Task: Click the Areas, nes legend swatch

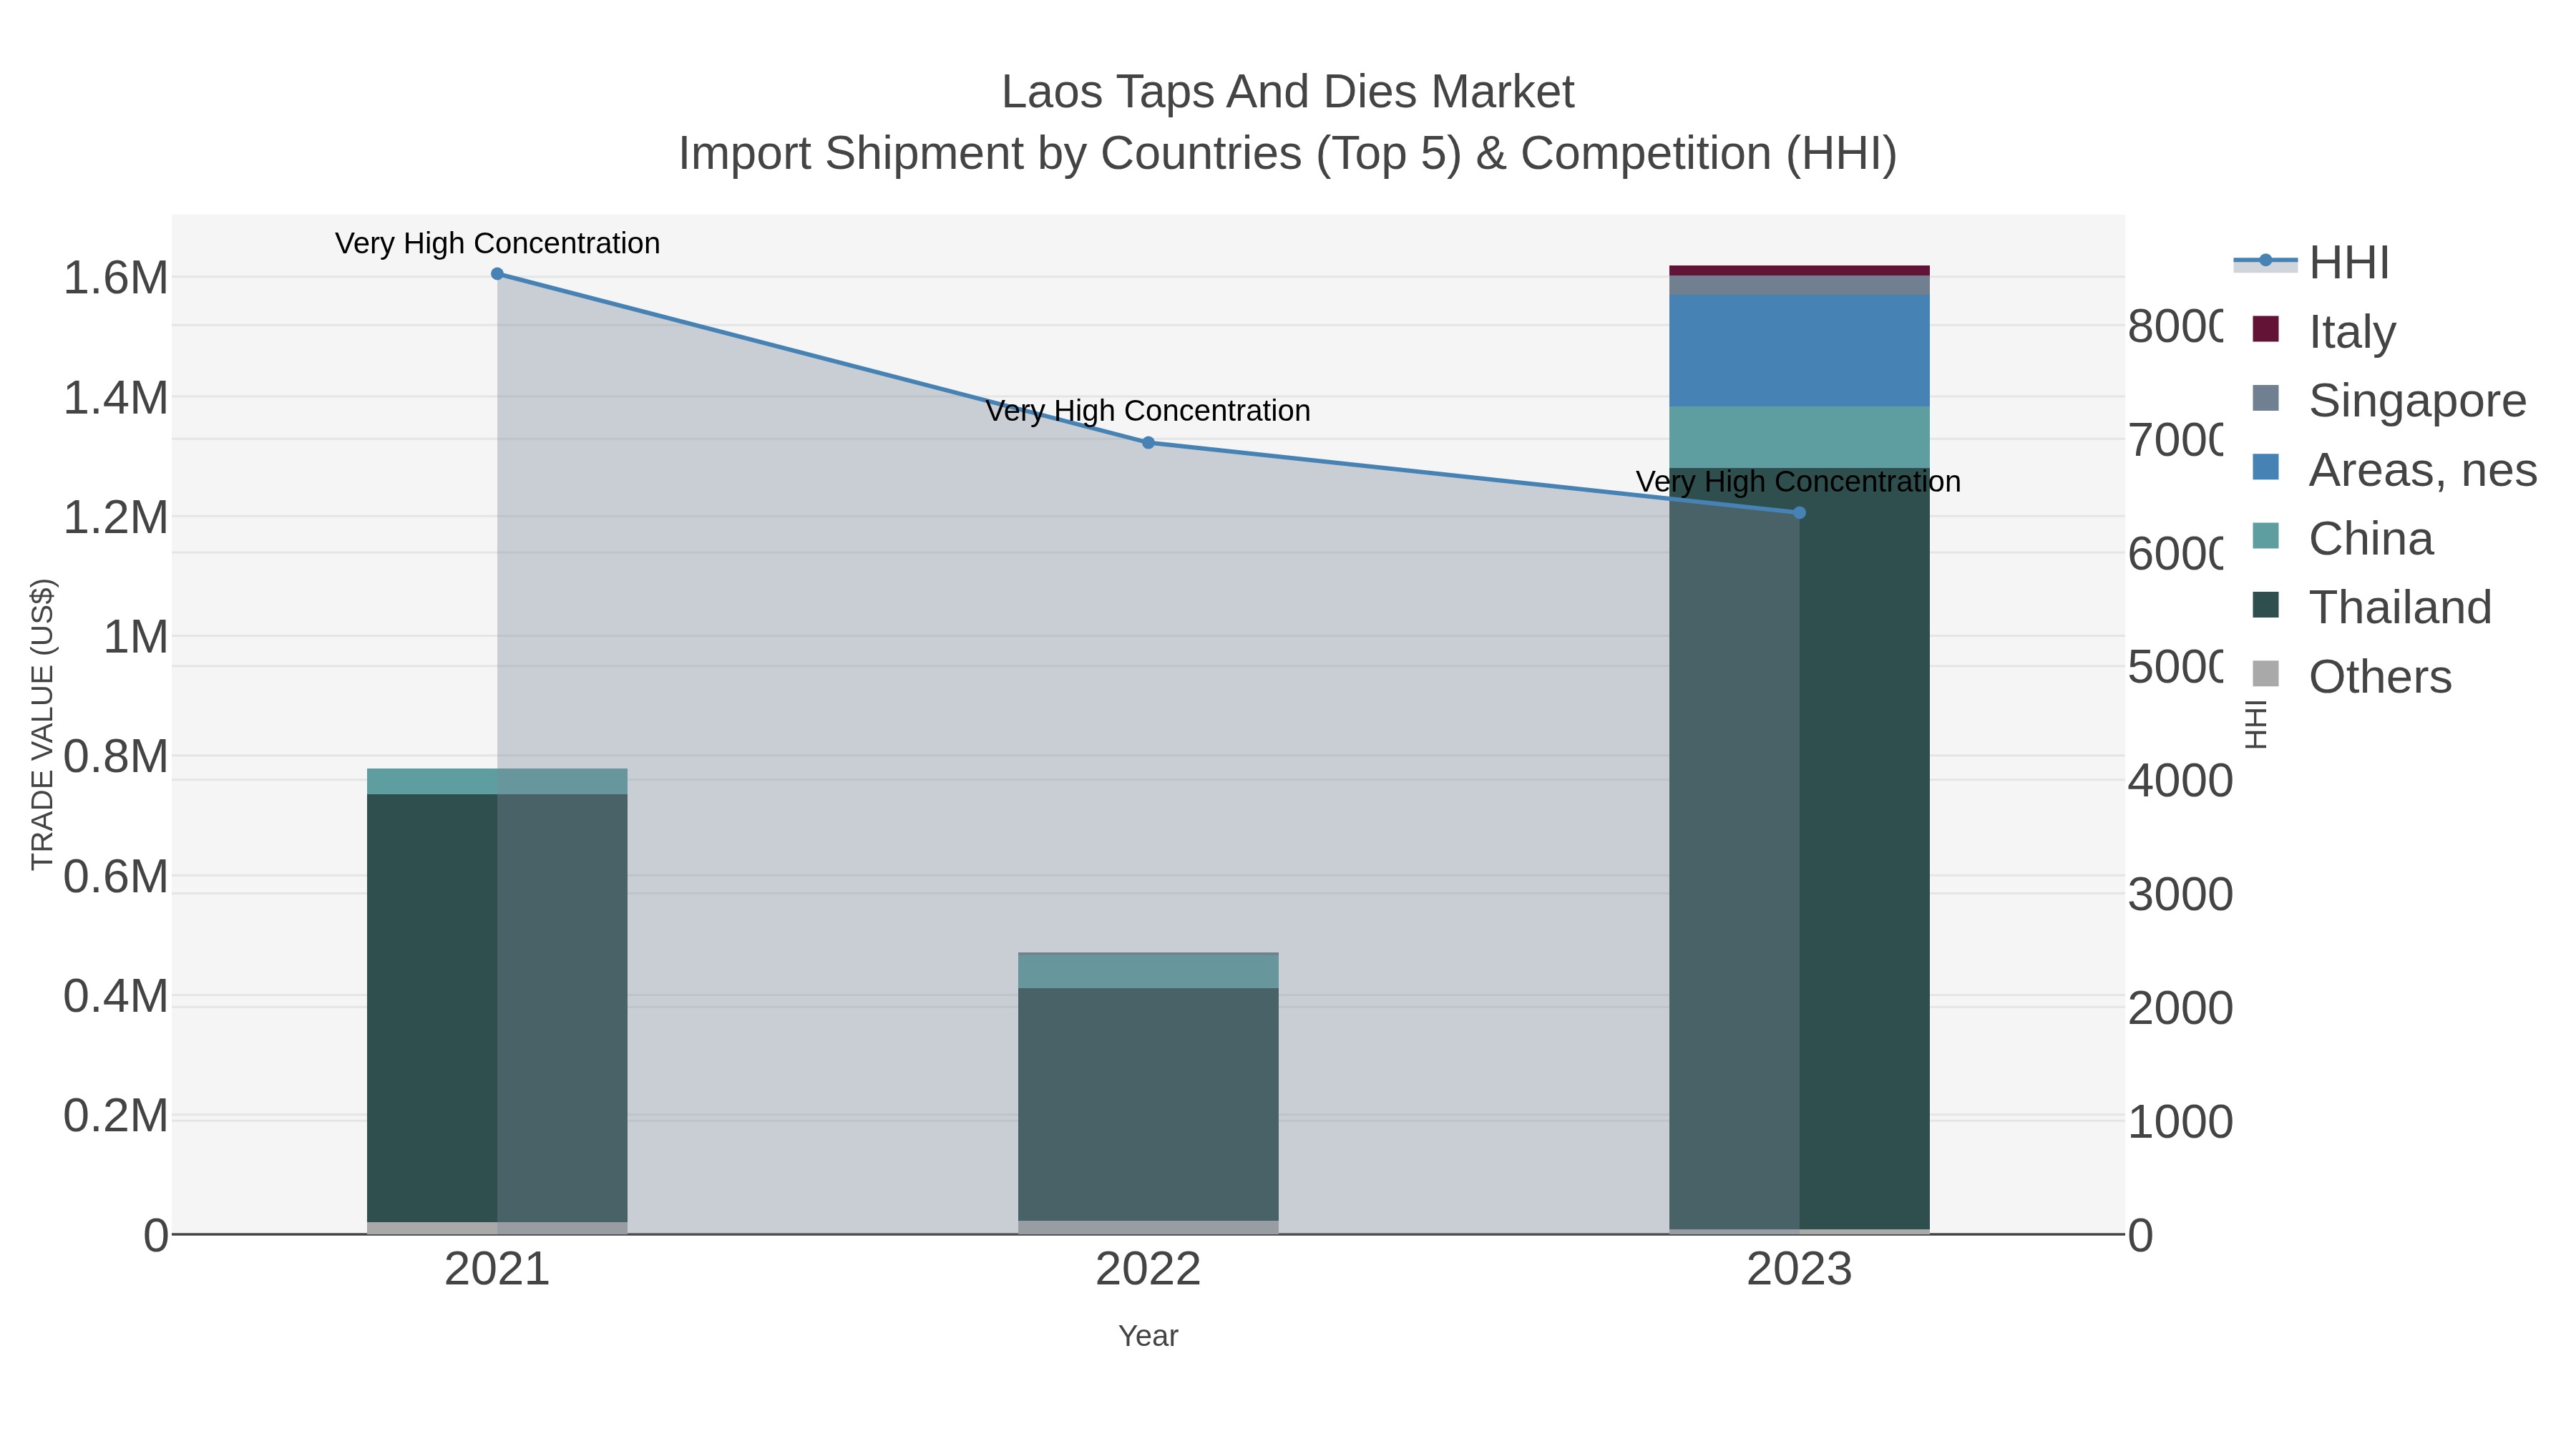Action: 2266,467
